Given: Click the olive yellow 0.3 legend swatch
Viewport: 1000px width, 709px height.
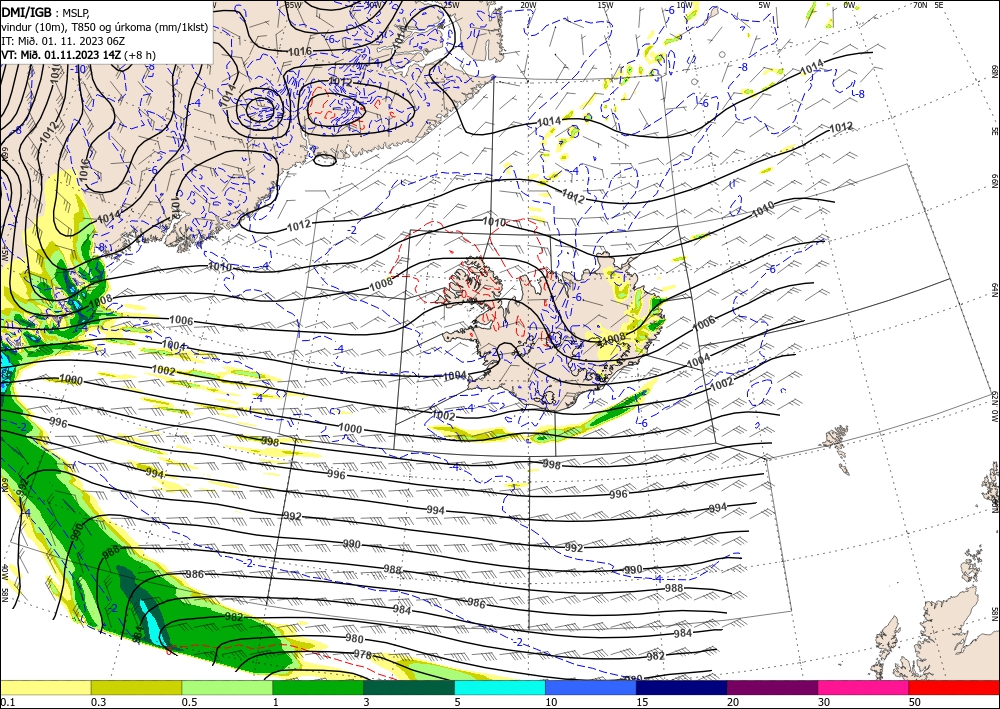Looking at the screenshot, I should 136,688.
